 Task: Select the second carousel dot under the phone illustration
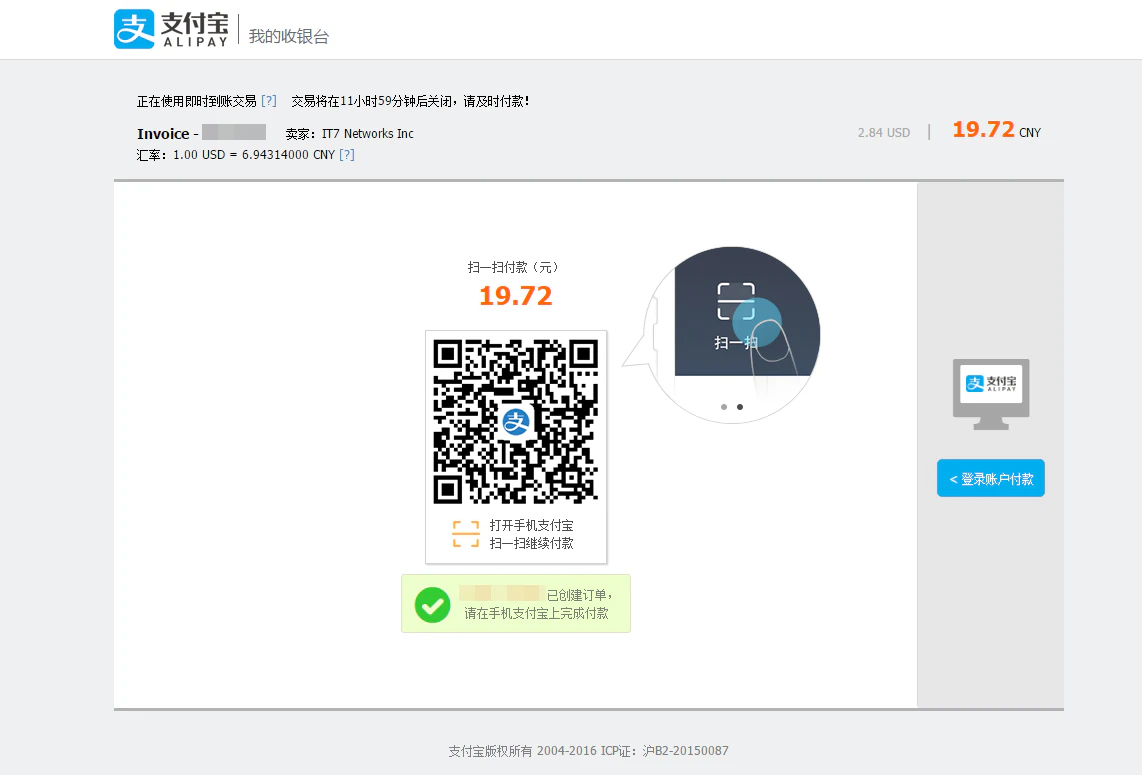pos(740,406)
